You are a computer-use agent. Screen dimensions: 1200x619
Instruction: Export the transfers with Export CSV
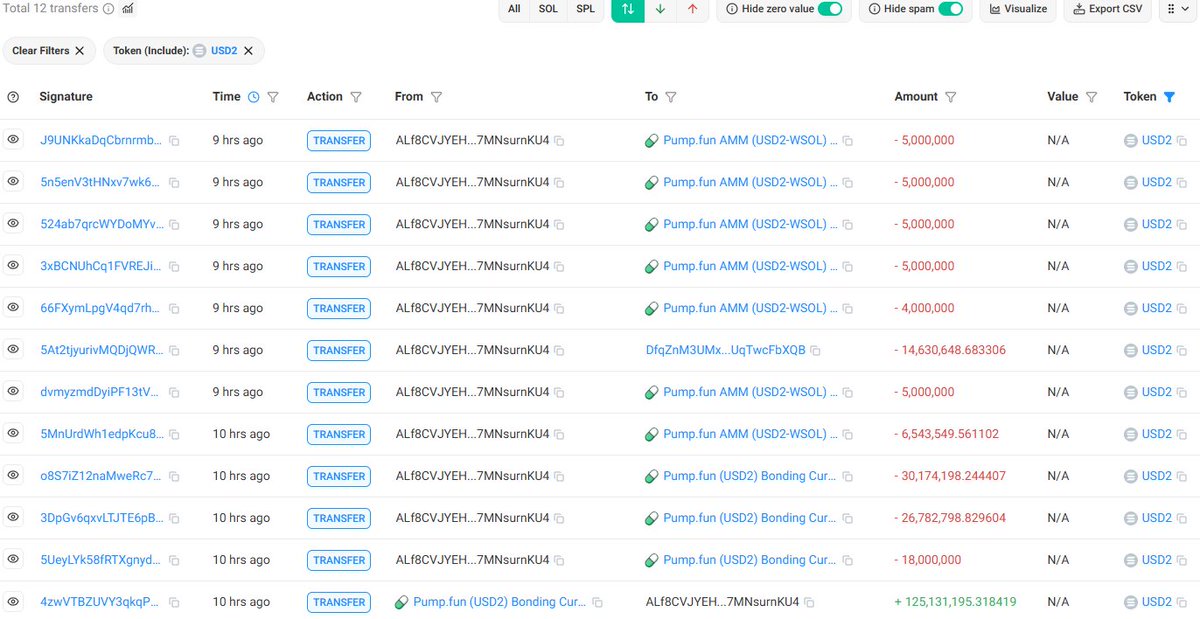click(1107, 9)
